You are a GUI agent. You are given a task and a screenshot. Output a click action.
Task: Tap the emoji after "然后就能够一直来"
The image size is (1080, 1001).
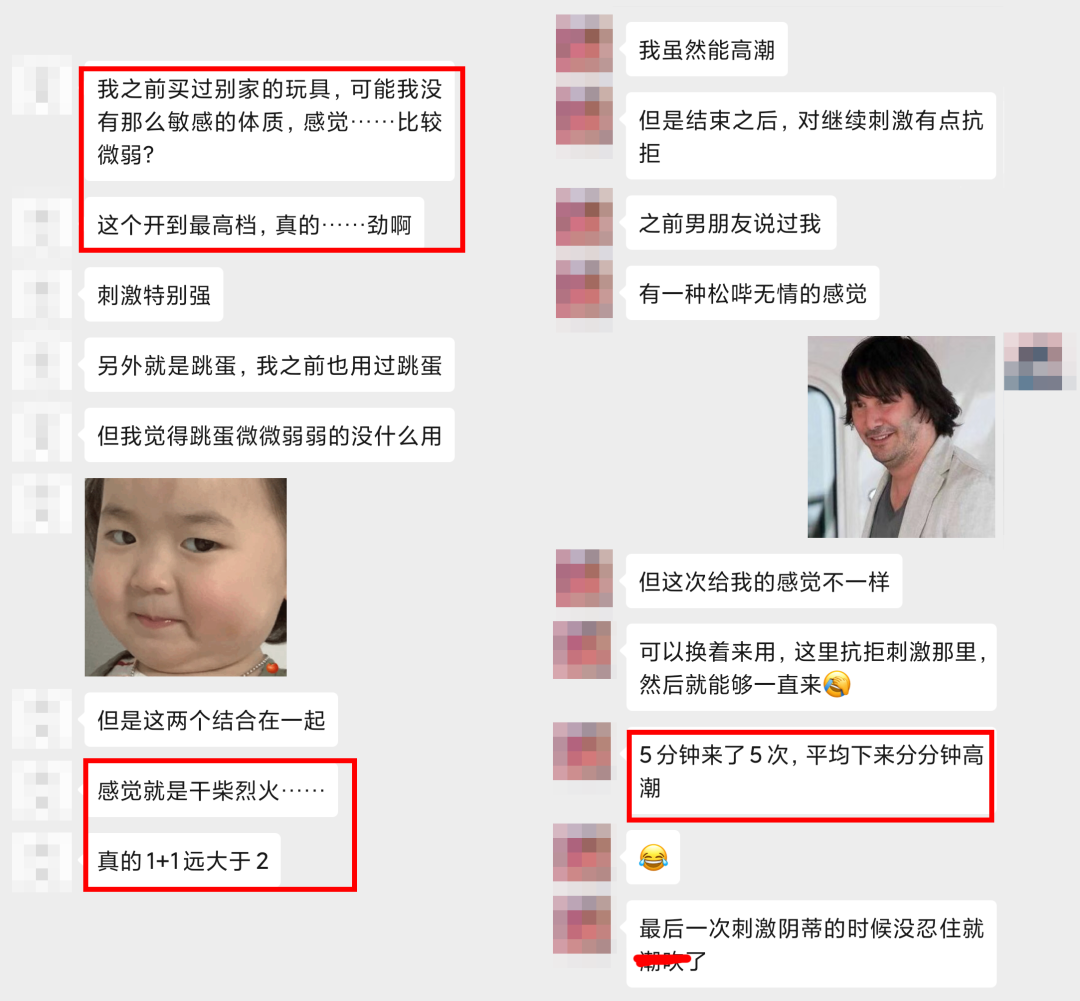point(837,684)
